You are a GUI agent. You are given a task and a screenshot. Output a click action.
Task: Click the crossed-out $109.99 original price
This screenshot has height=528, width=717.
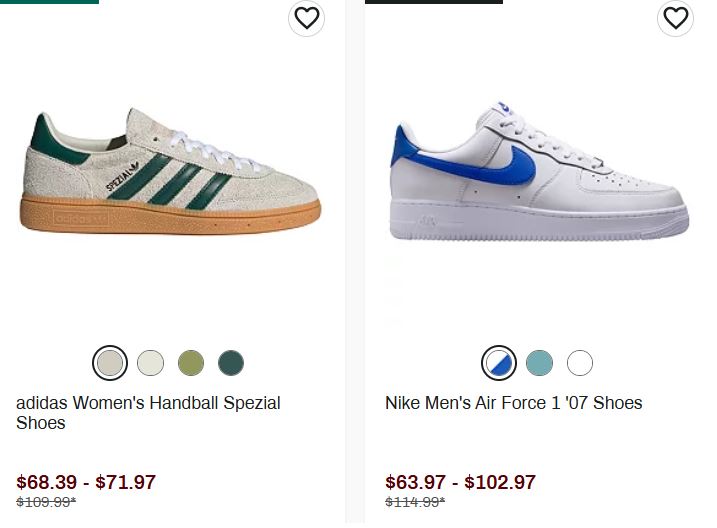46,502
